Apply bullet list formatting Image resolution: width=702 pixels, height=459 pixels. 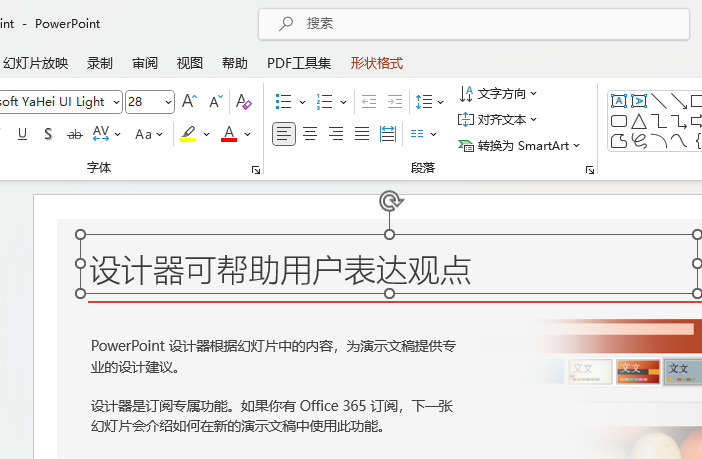coord(284,102)
